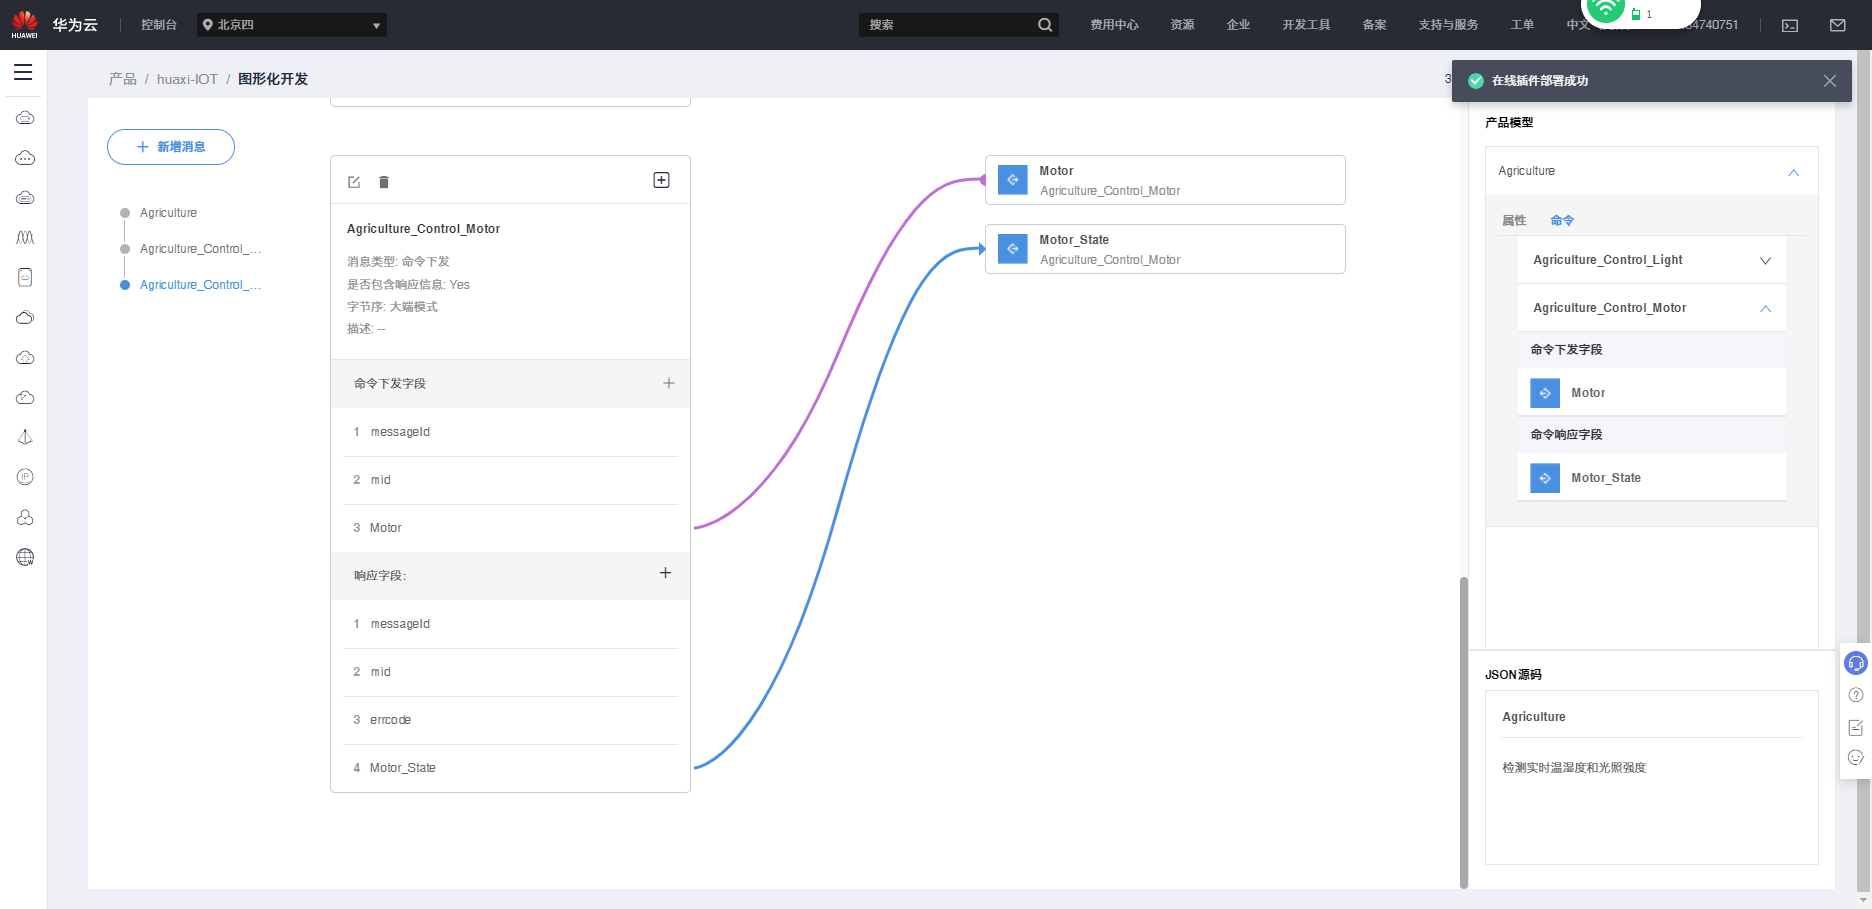
Task: Click the edit icon on the message card
Action: coord(354,182)
